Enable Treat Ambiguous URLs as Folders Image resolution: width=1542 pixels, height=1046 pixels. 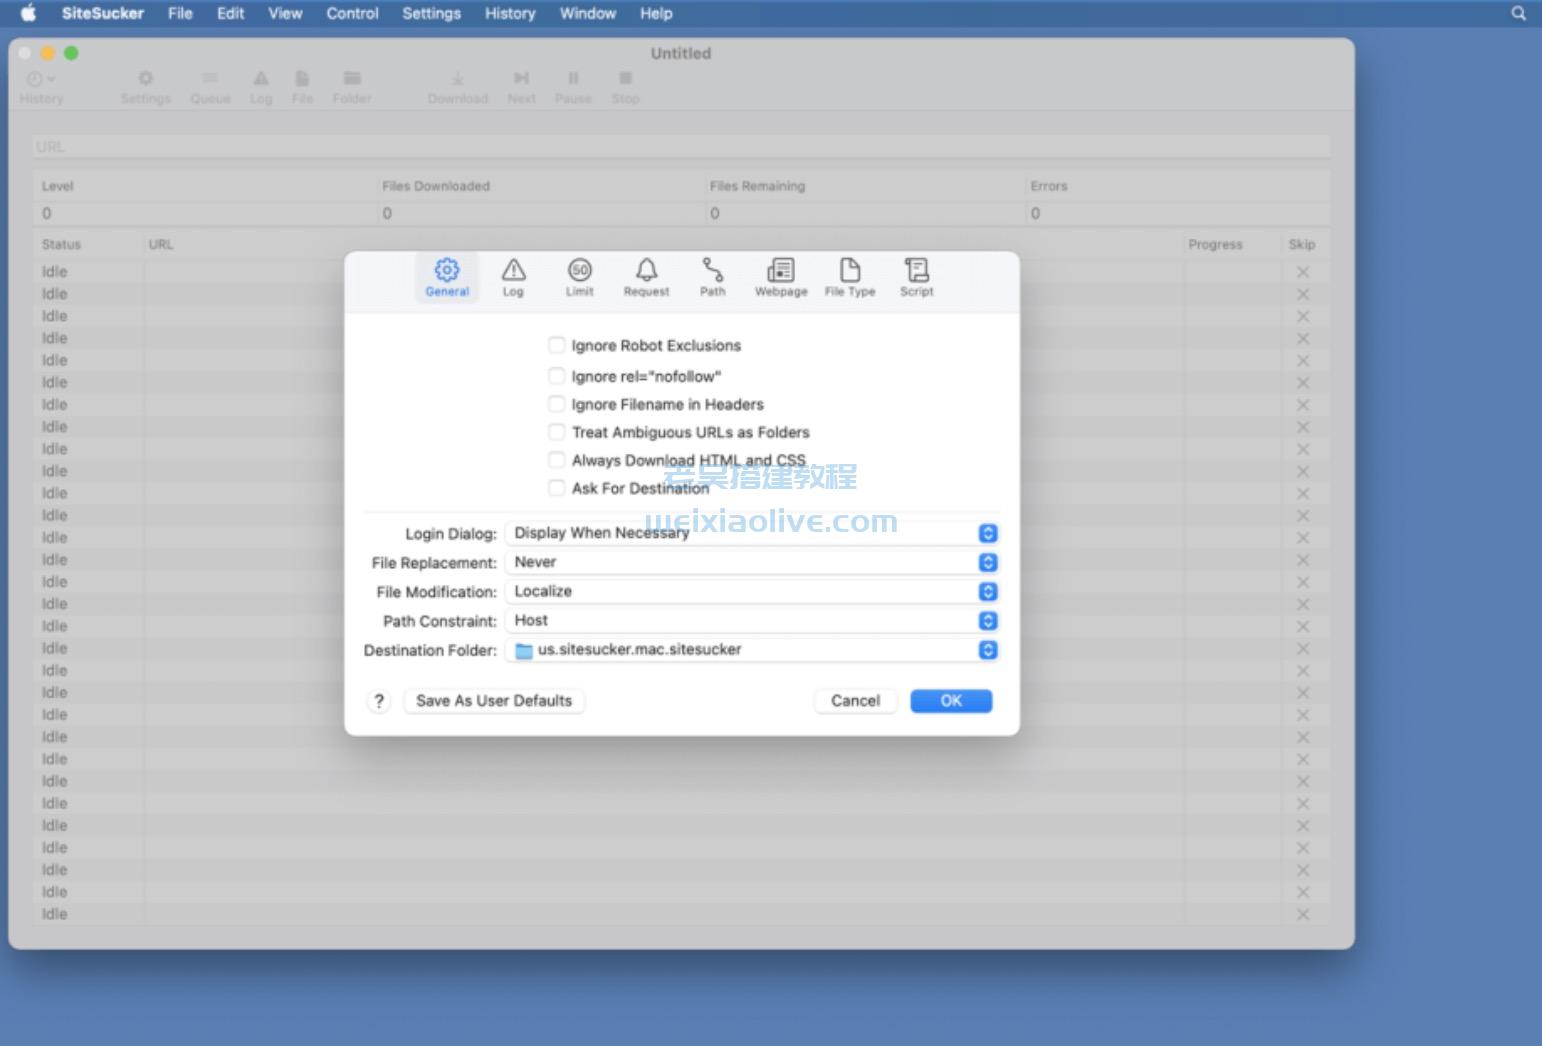click(557, 431)
